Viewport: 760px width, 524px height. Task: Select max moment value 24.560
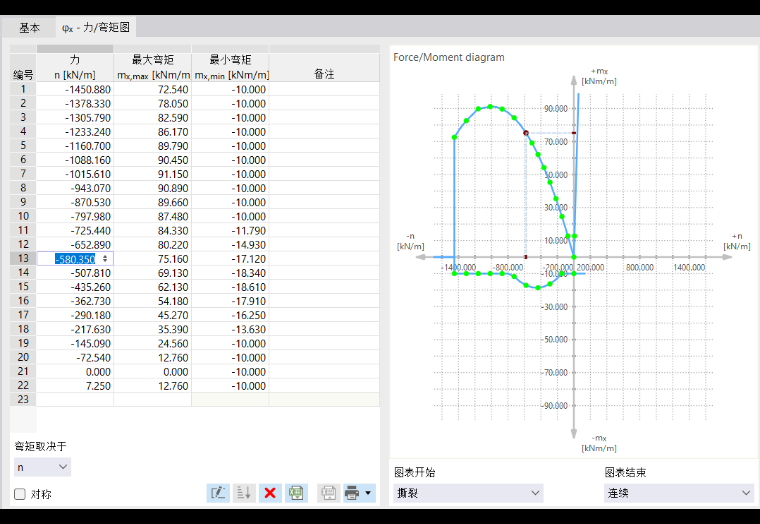tap(153, 344)
